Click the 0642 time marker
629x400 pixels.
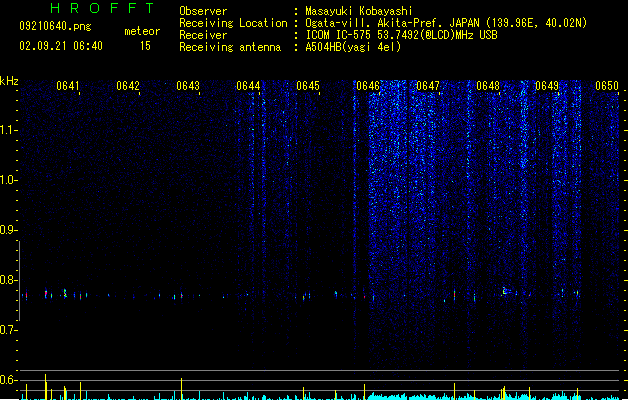(x=128, y=86)
